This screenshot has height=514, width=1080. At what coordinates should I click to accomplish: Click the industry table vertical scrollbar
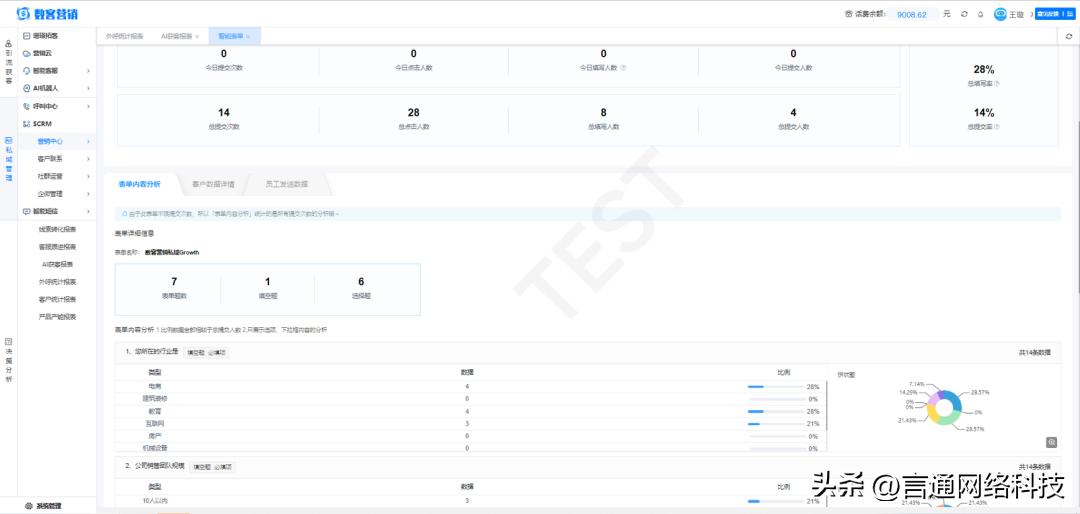click(x=827, y=407)
